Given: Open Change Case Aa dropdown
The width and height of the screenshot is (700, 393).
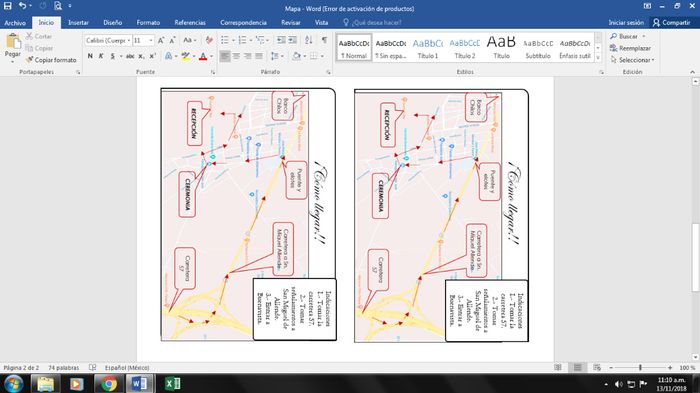Looking at the screenshot, I should (190, 40).
